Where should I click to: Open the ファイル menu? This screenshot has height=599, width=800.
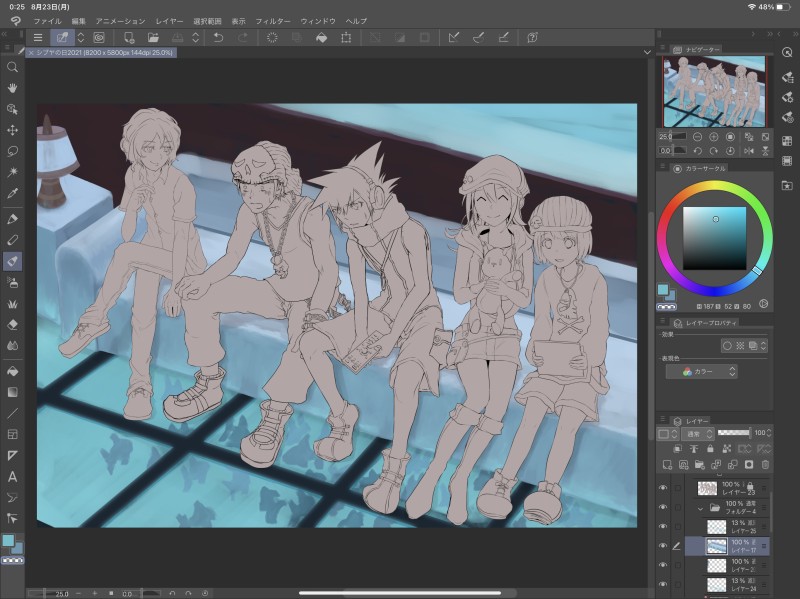[x=47, y=20]
